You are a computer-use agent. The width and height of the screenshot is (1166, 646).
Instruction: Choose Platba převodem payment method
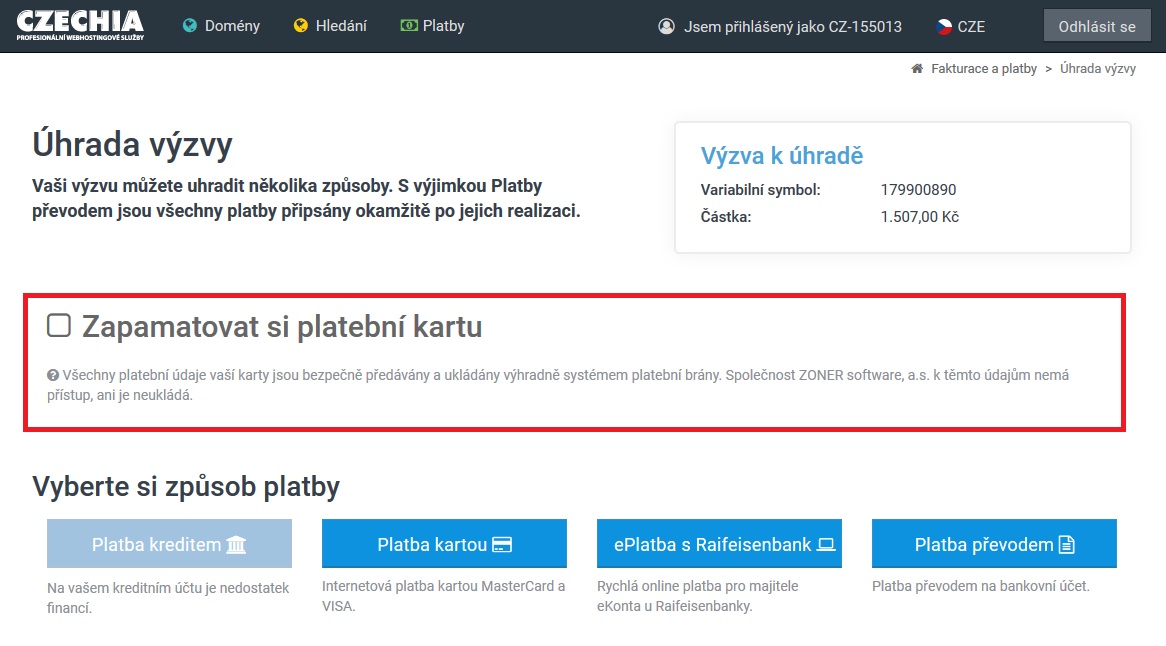point(994,544)
